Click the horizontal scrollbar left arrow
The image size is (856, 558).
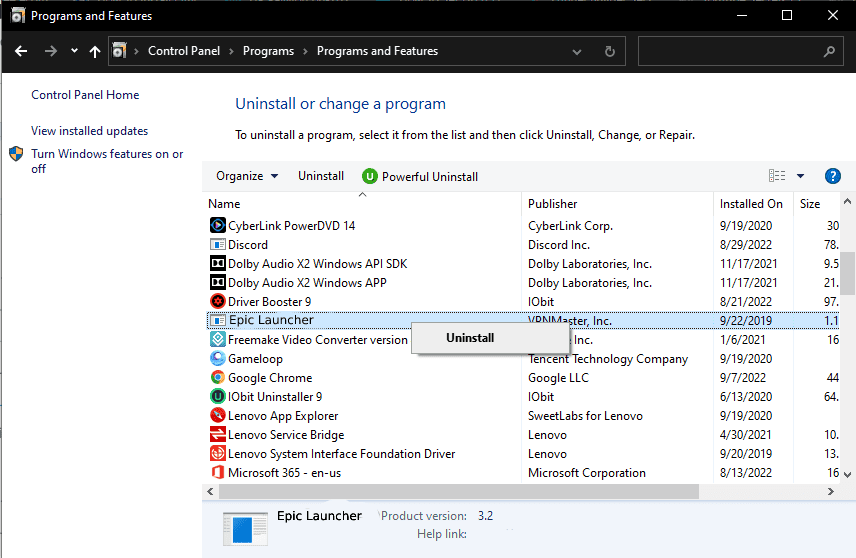[x=211, y=491]
